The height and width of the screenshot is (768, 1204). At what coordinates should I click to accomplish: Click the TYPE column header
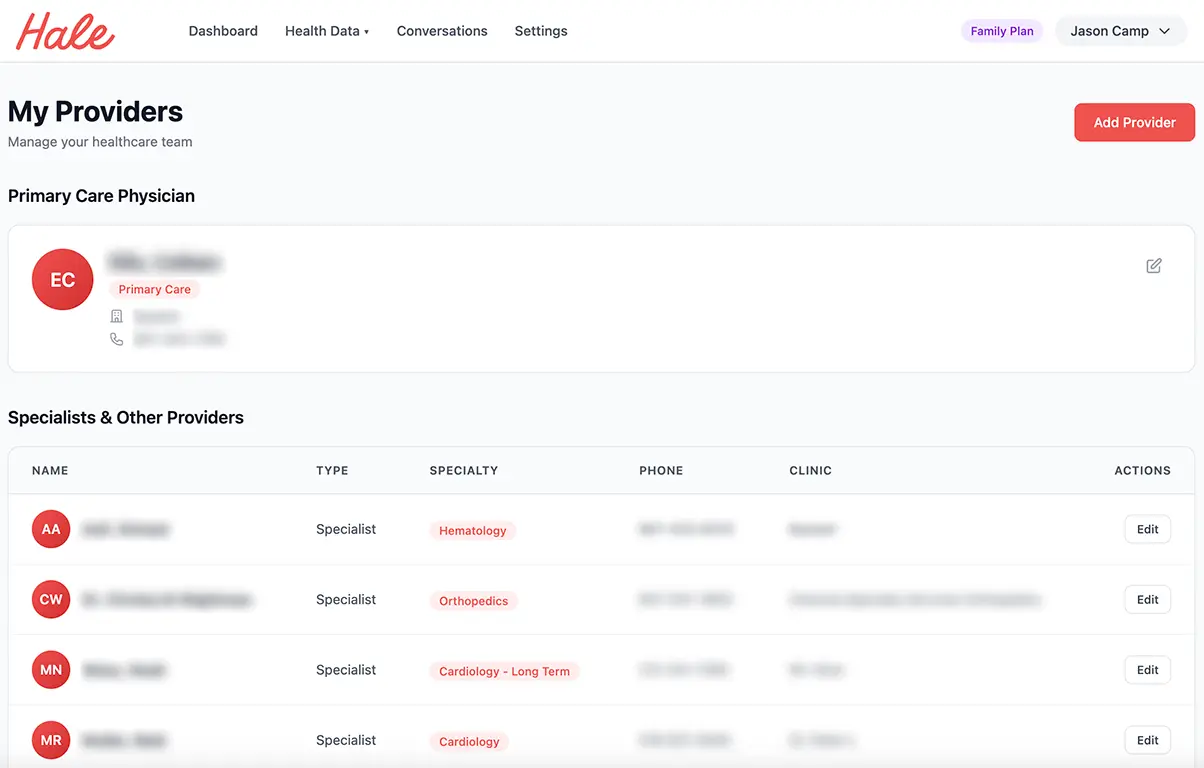pyautogui.click(x=332, y=470)
